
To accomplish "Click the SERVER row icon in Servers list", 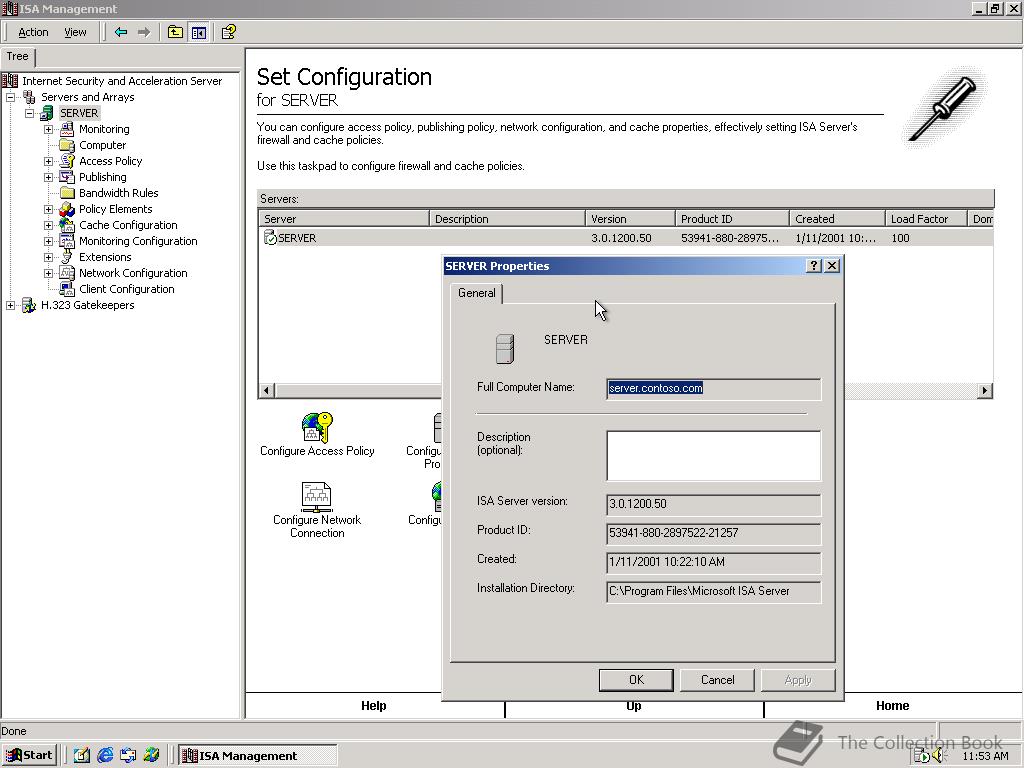I will coord(270,238).
